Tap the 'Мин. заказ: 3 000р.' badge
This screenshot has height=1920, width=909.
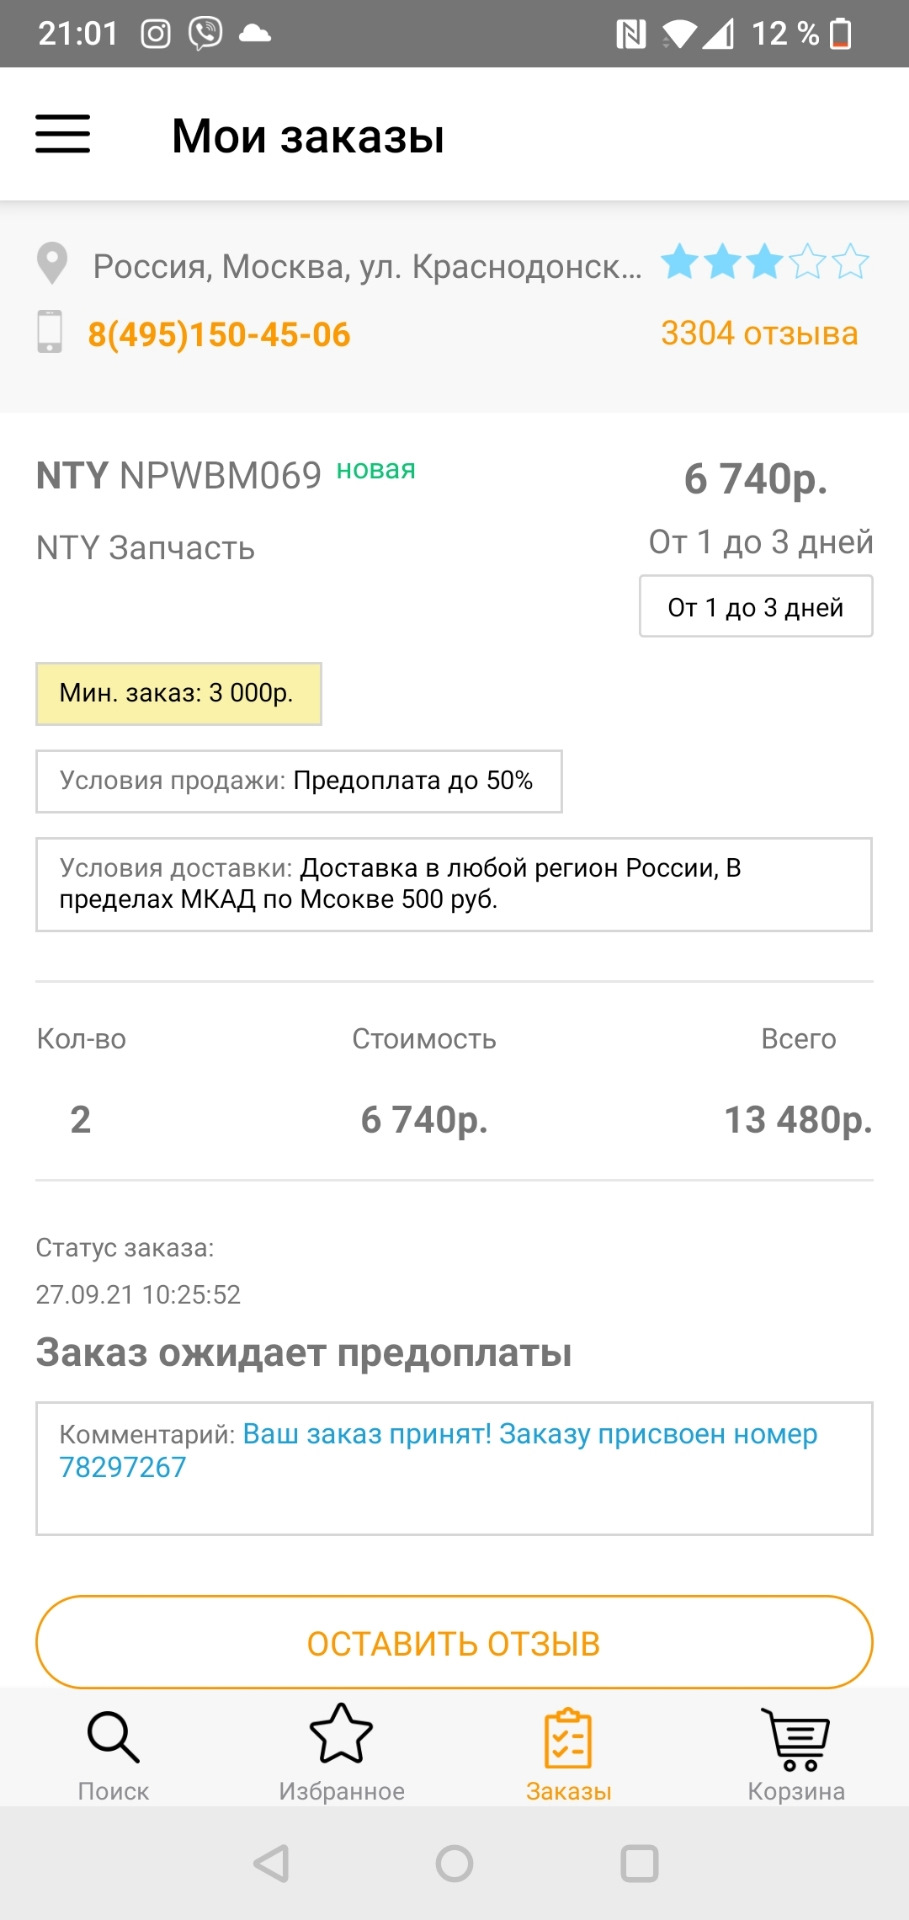(x=178, y=694)
